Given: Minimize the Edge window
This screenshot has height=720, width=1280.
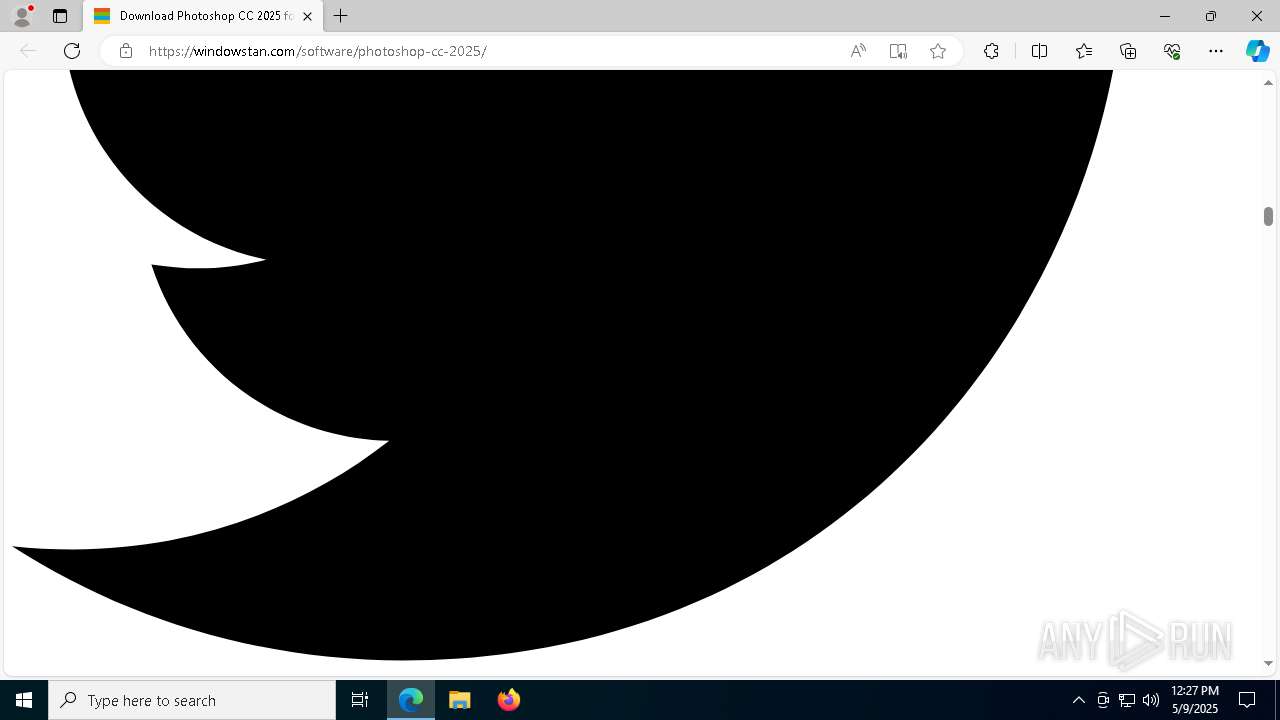Looking at the screenshot, I should [x=1165, y=16].
